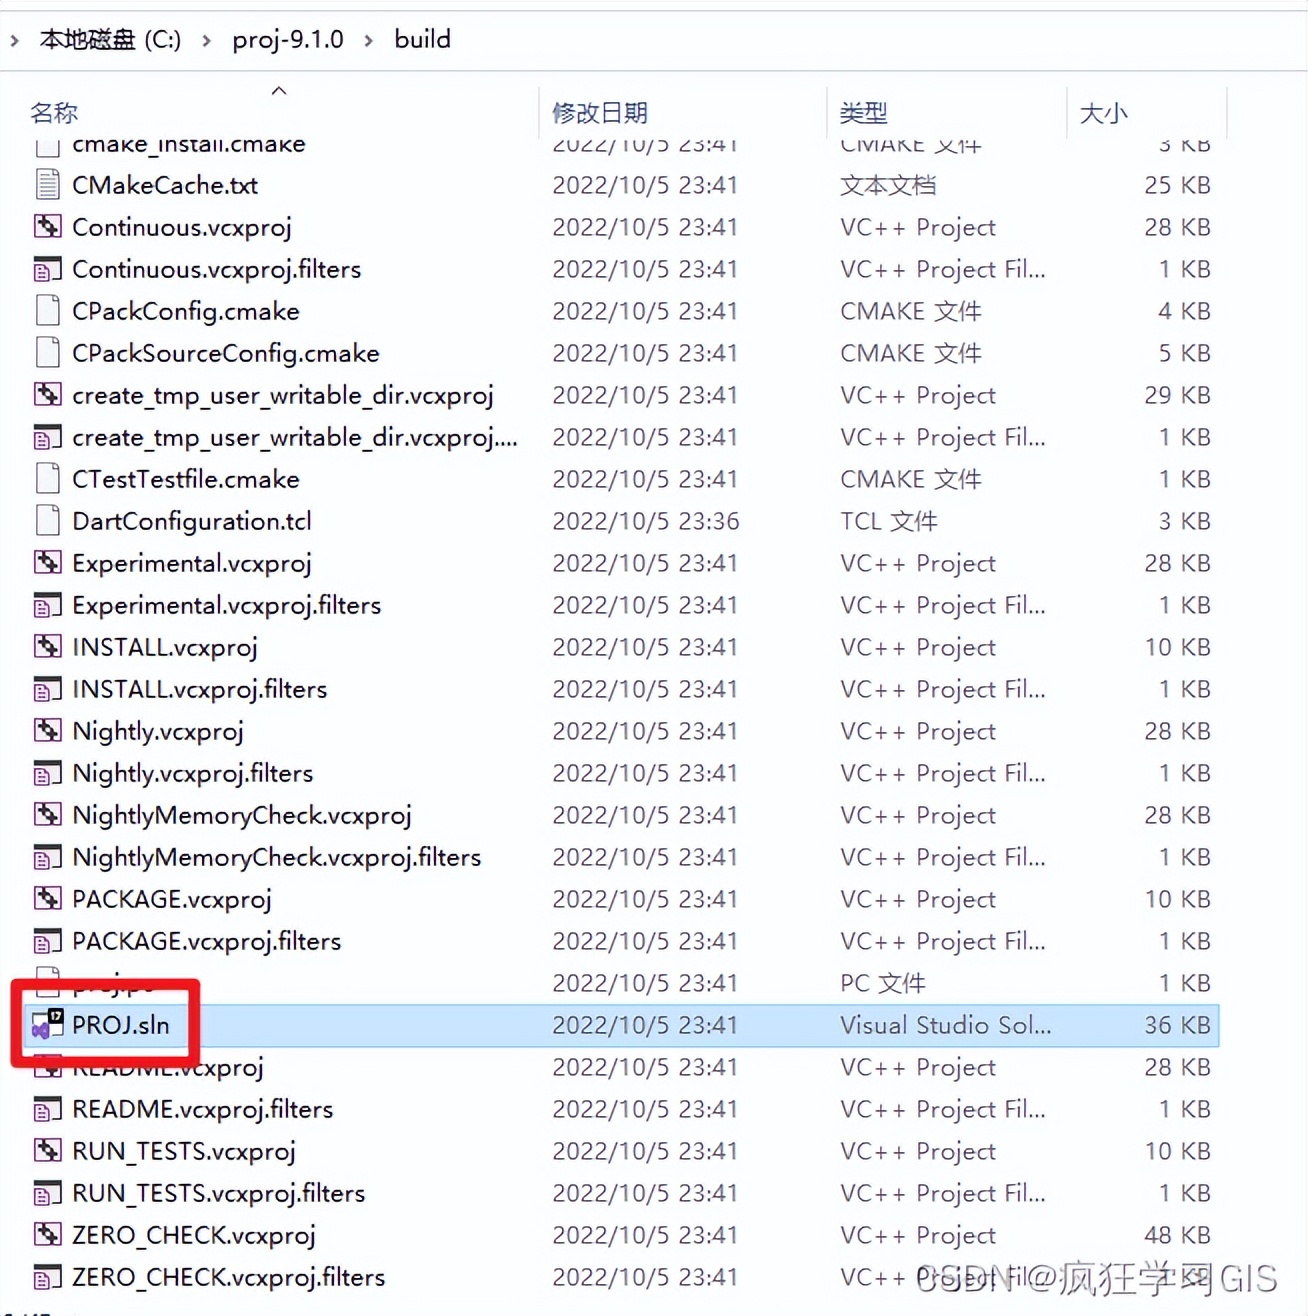Click the Continuous.vcxproj project icon
Image resolution: width=1308 pixels, height=1316 pixels.
coord(47,227)
